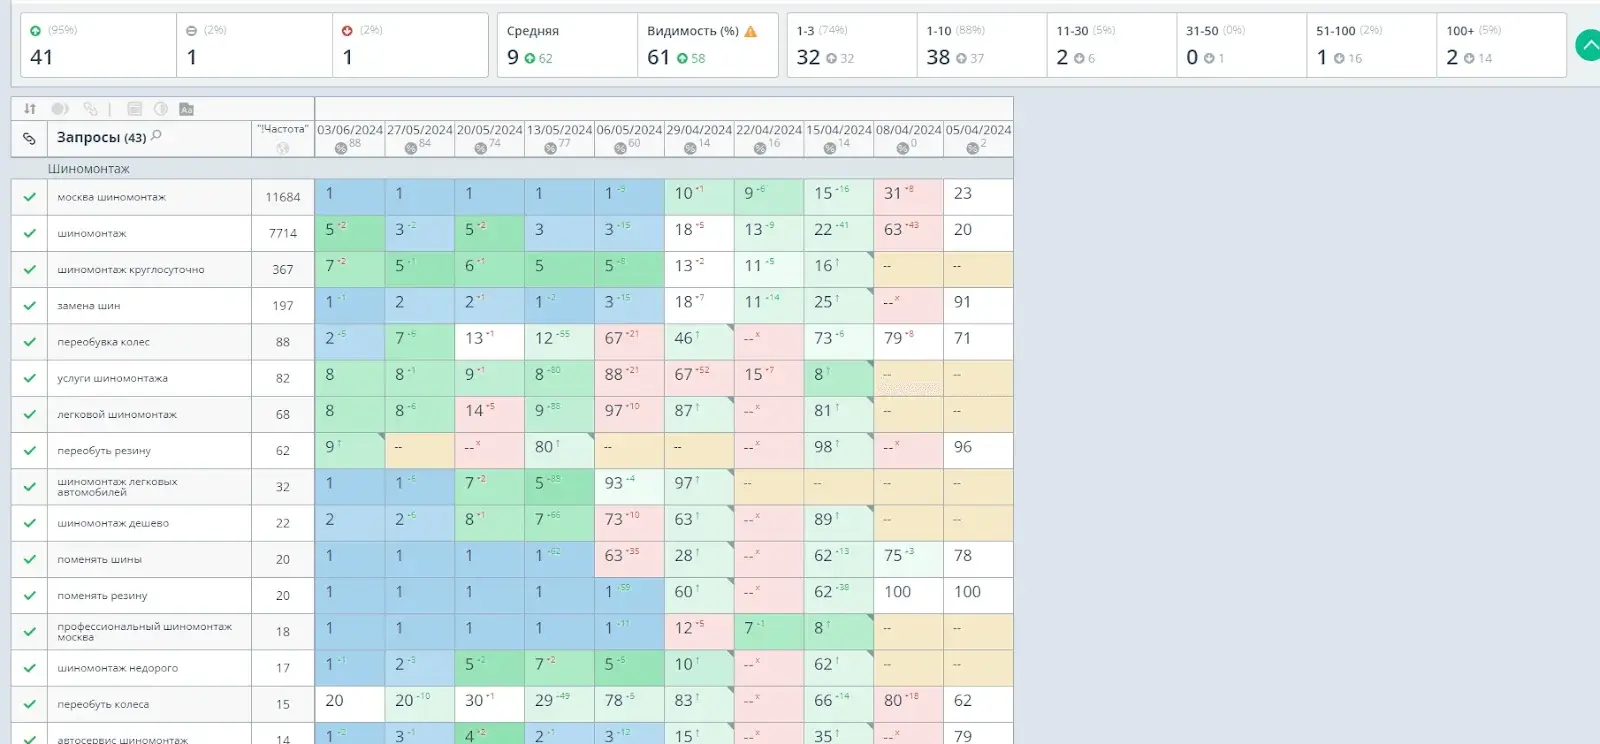Click the percent icon under 29/04/2024
This screenshot has width=1600, height=744.
690,148
